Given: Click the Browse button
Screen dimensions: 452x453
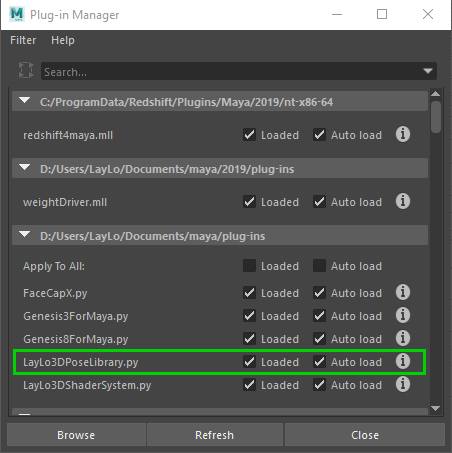Looking at the screenshot, I should coord(76,435).
